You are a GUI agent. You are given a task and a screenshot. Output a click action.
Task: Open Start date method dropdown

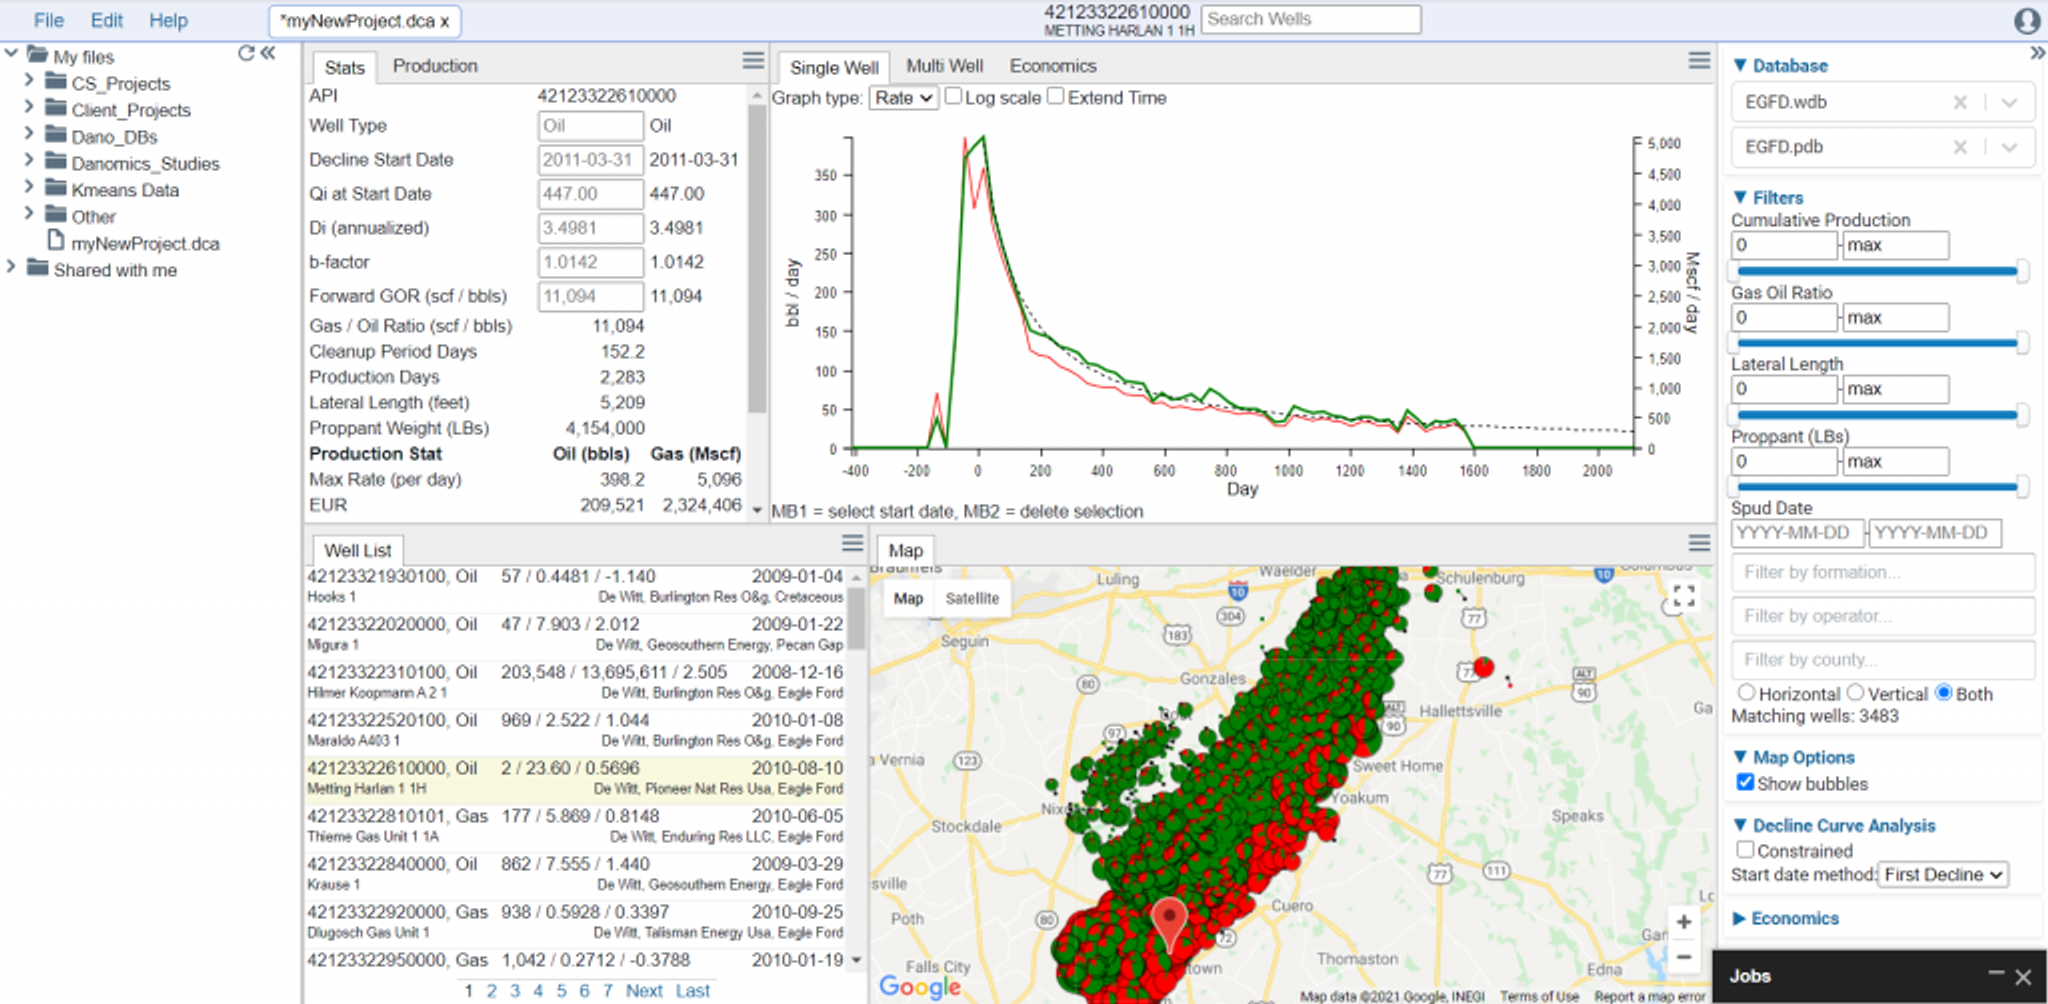tap(1943, 874)
